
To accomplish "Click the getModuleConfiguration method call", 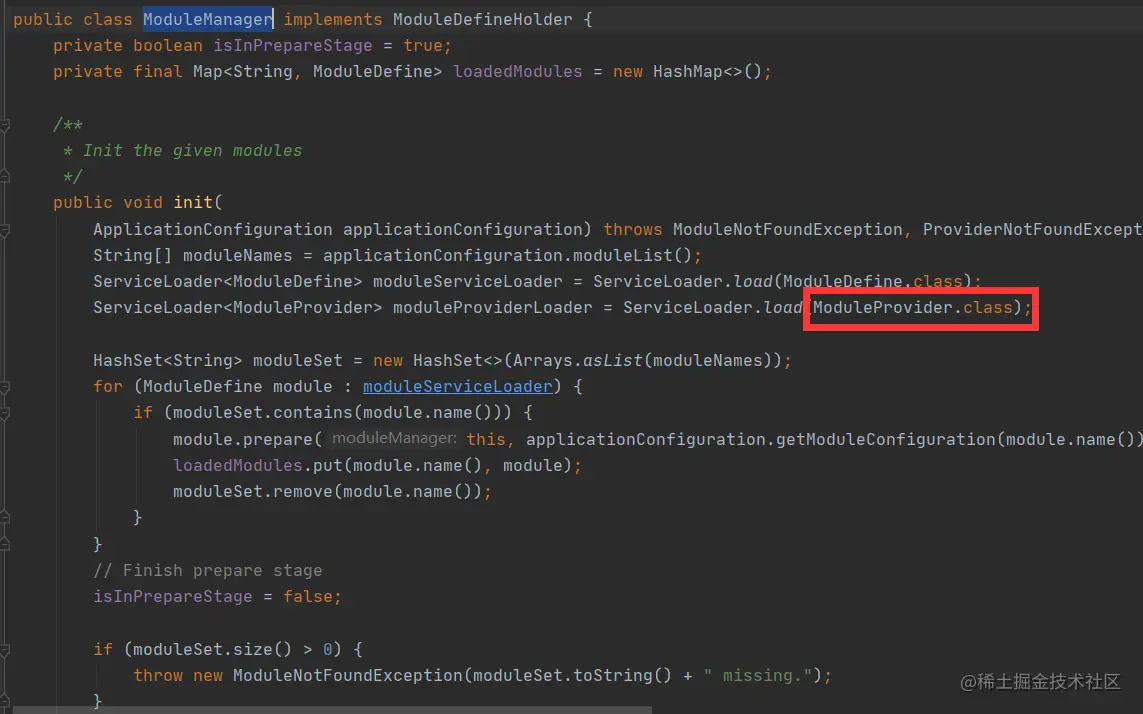I will click(x=886, y=439).
